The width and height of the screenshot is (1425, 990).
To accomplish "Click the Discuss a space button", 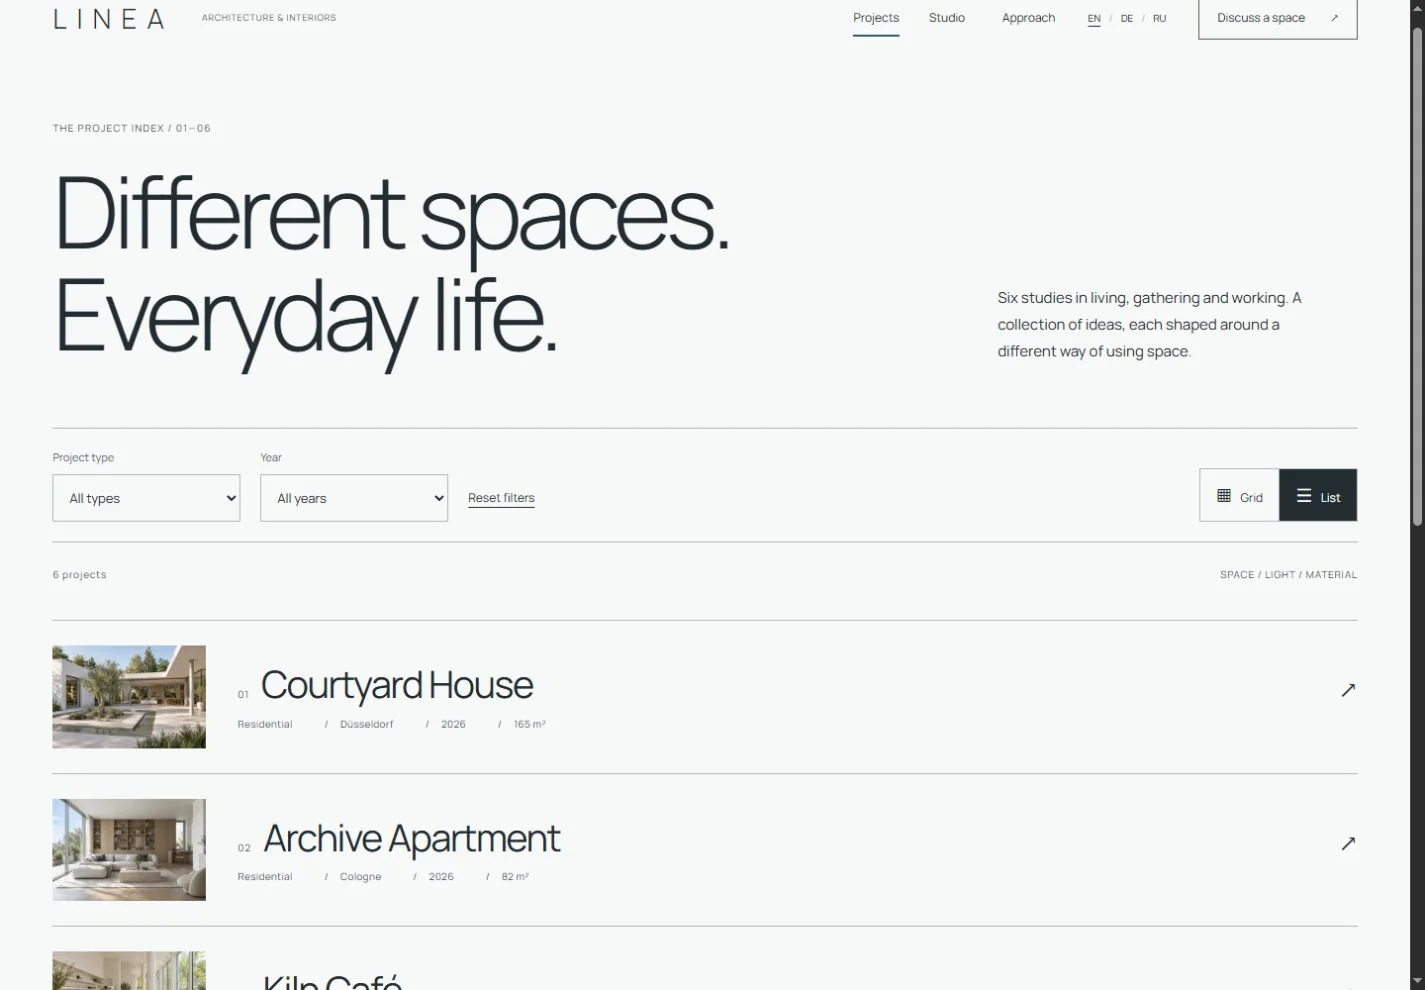I will 1278,19.
